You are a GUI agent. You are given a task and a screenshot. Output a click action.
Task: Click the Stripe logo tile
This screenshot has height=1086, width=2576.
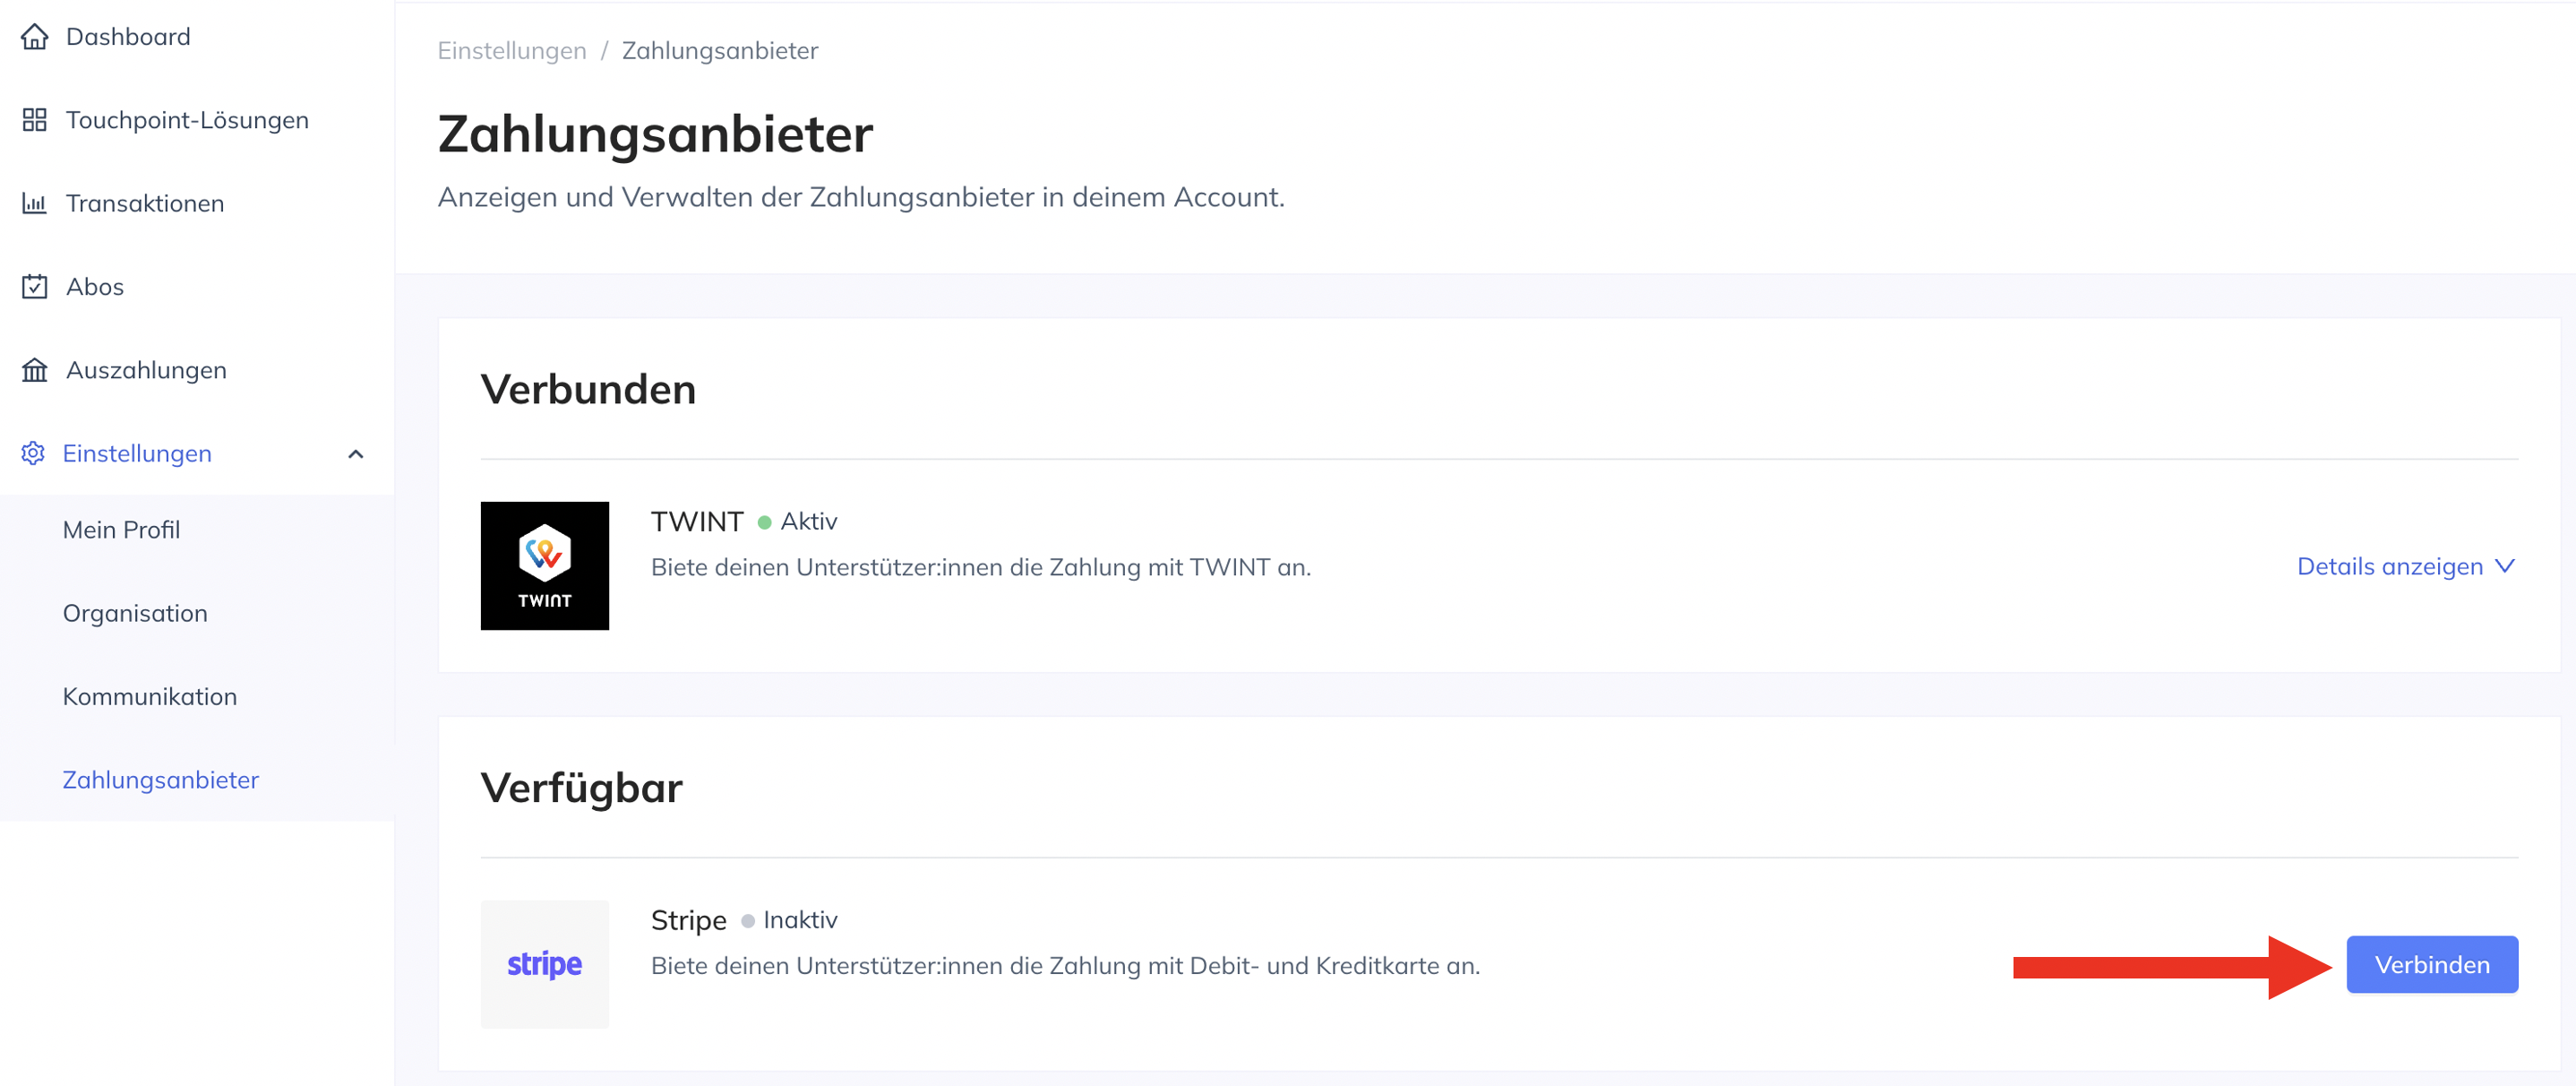[544, 964]
